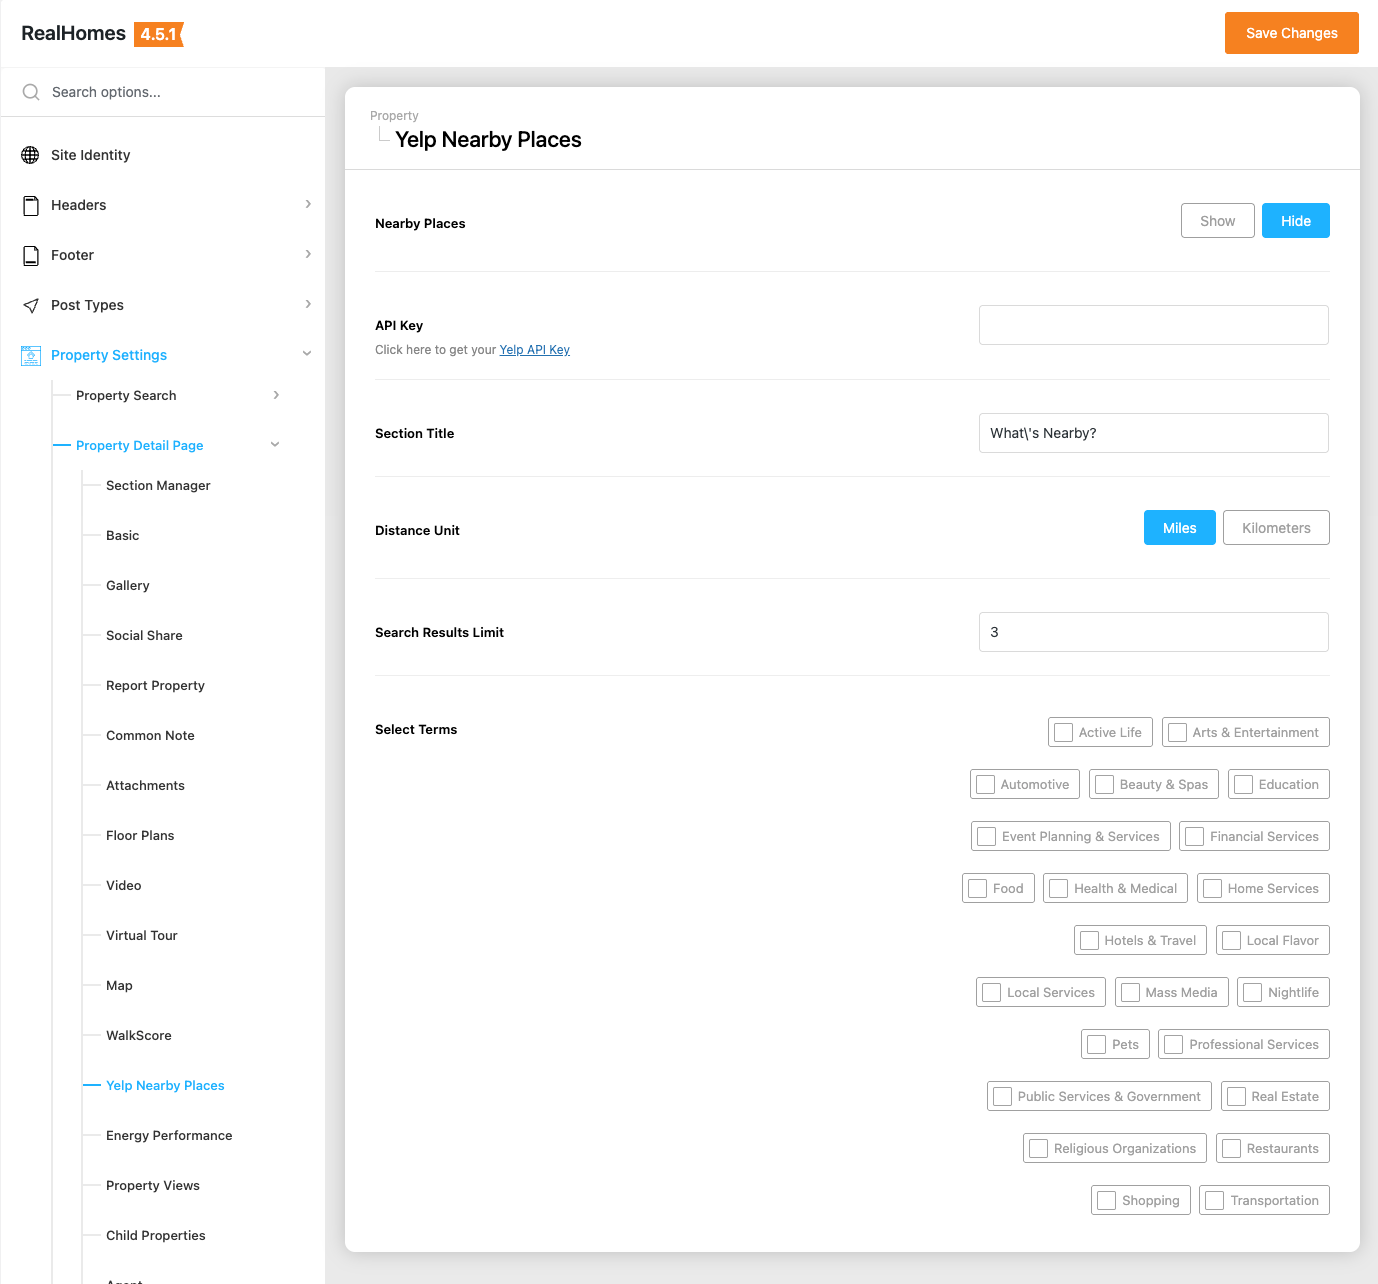Switch distance unit to Kilometers
The width and height of the screenshot is (1378, 1284).
1275,528
